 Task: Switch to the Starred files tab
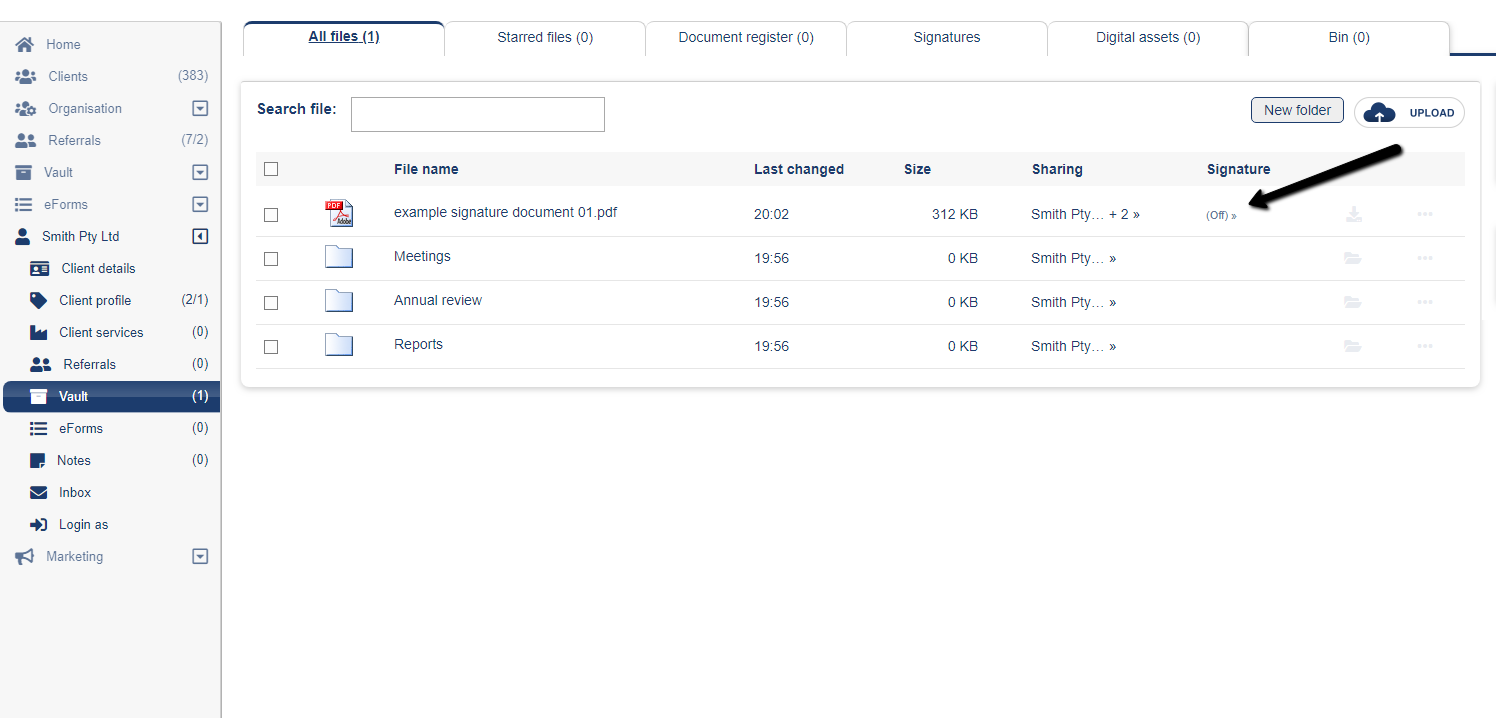click(x=545, y=37)
